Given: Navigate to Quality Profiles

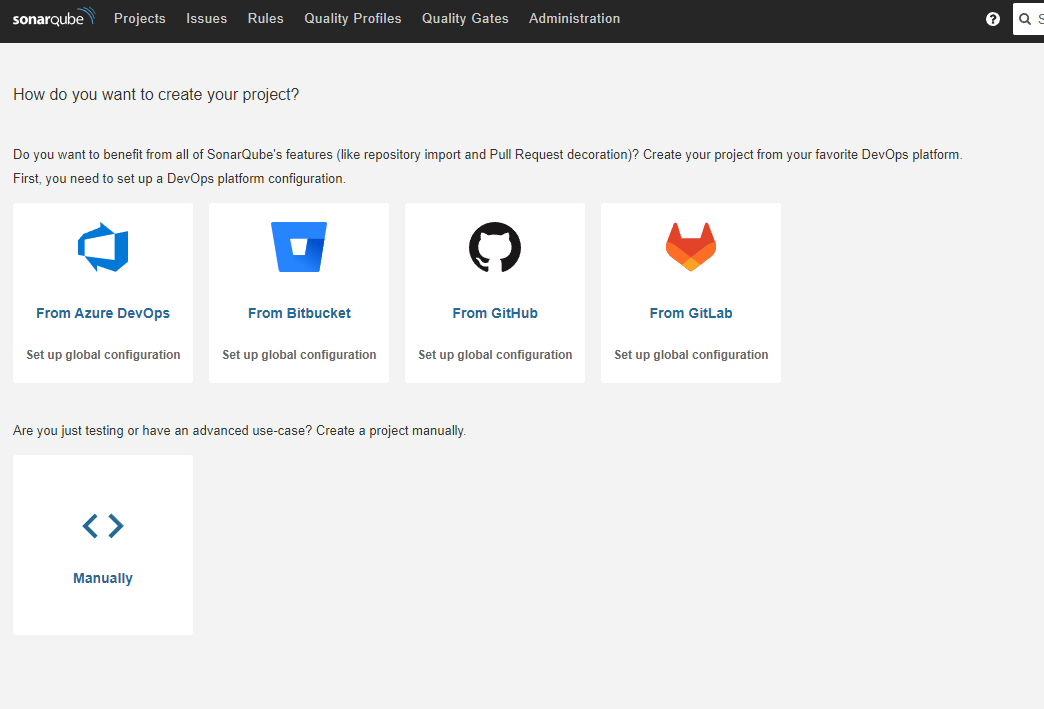Looking at the screenshot, I should click(x=353, y=19).
